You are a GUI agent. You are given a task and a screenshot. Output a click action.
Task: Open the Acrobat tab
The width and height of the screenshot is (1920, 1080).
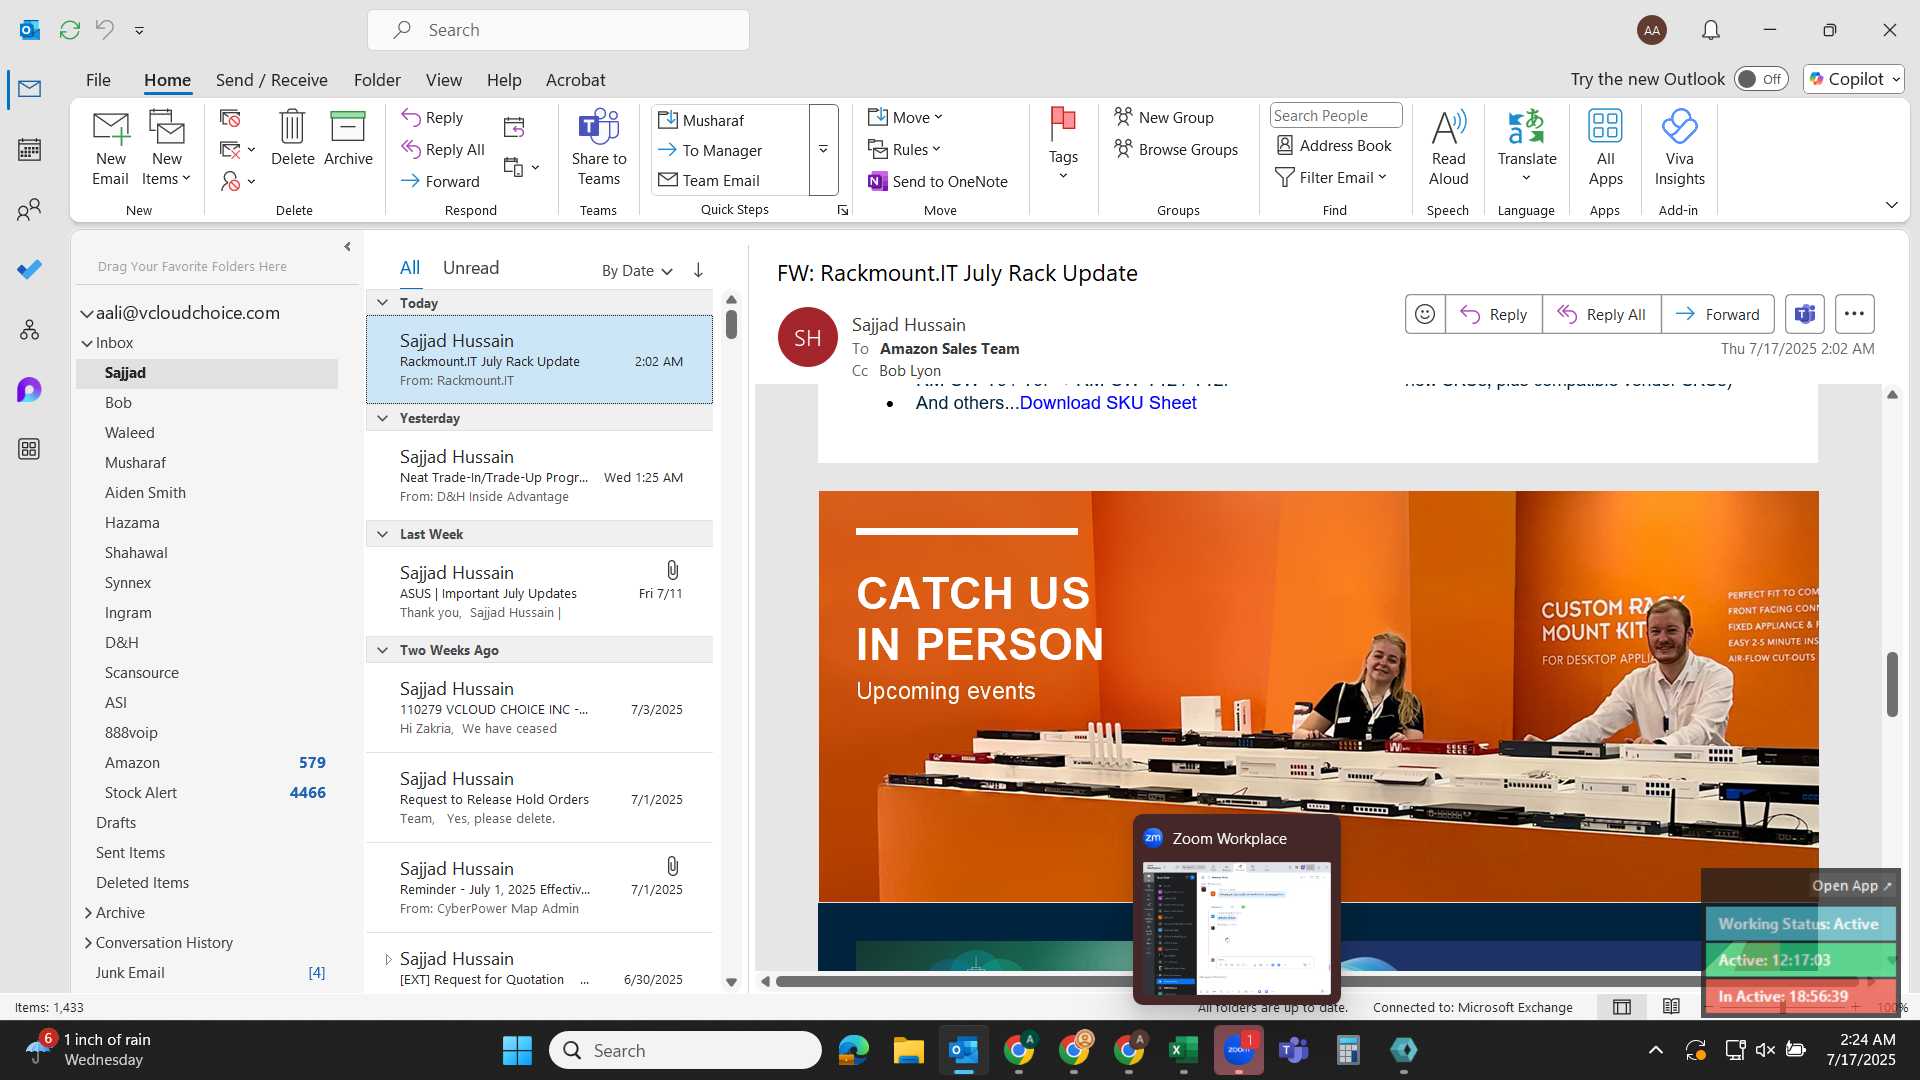[x=575, y=80]
